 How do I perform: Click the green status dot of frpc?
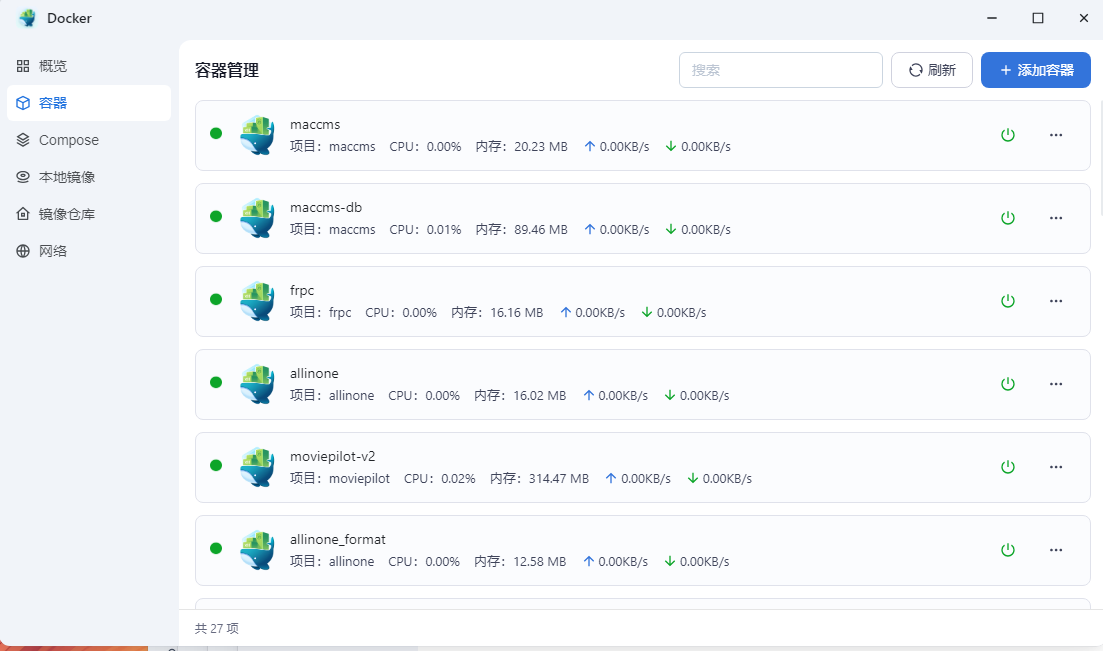pyautogui.click(x=216, y=300)
